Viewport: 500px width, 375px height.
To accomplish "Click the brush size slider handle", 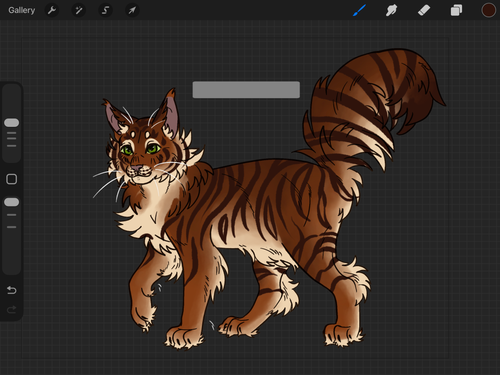I will click(x=12, y=123).
